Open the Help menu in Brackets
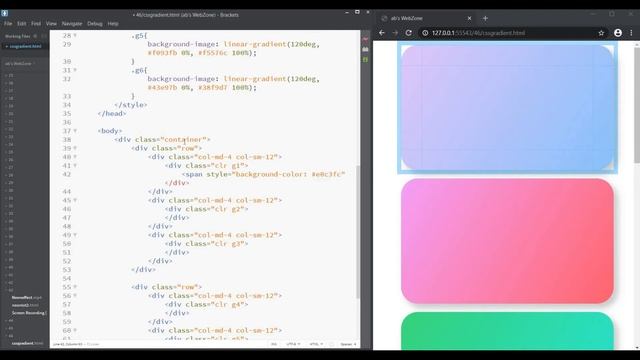This screenshot has height=360, width=640. click(x=113, y=24)
